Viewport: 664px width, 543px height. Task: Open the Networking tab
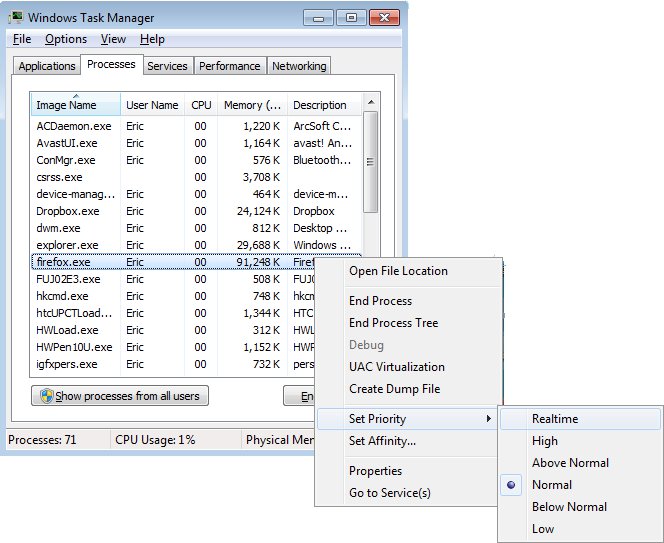click(x=299, y=66)
